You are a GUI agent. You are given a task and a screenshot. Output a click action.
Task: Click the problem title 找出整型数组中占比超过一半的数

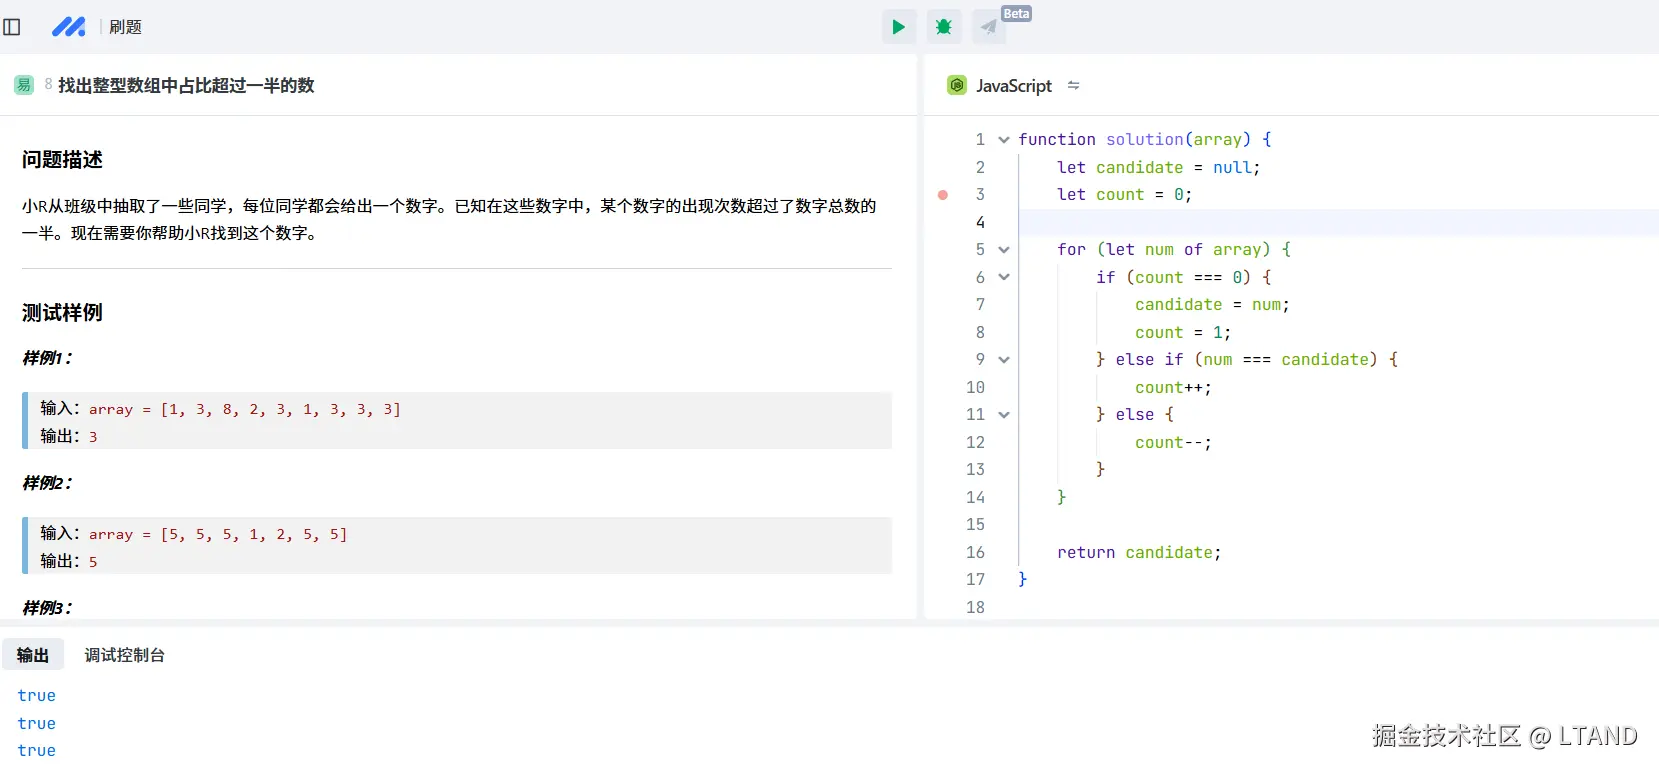coord(186,85)
